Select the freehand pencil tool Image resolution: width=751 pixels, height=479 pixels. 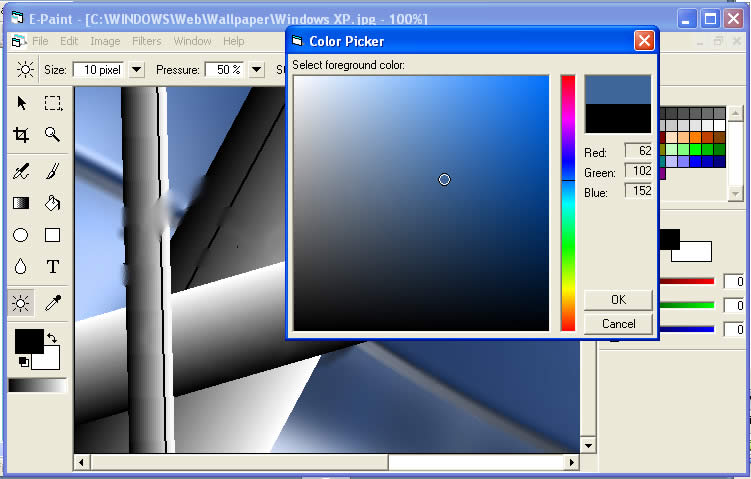(x=21, y=171)
